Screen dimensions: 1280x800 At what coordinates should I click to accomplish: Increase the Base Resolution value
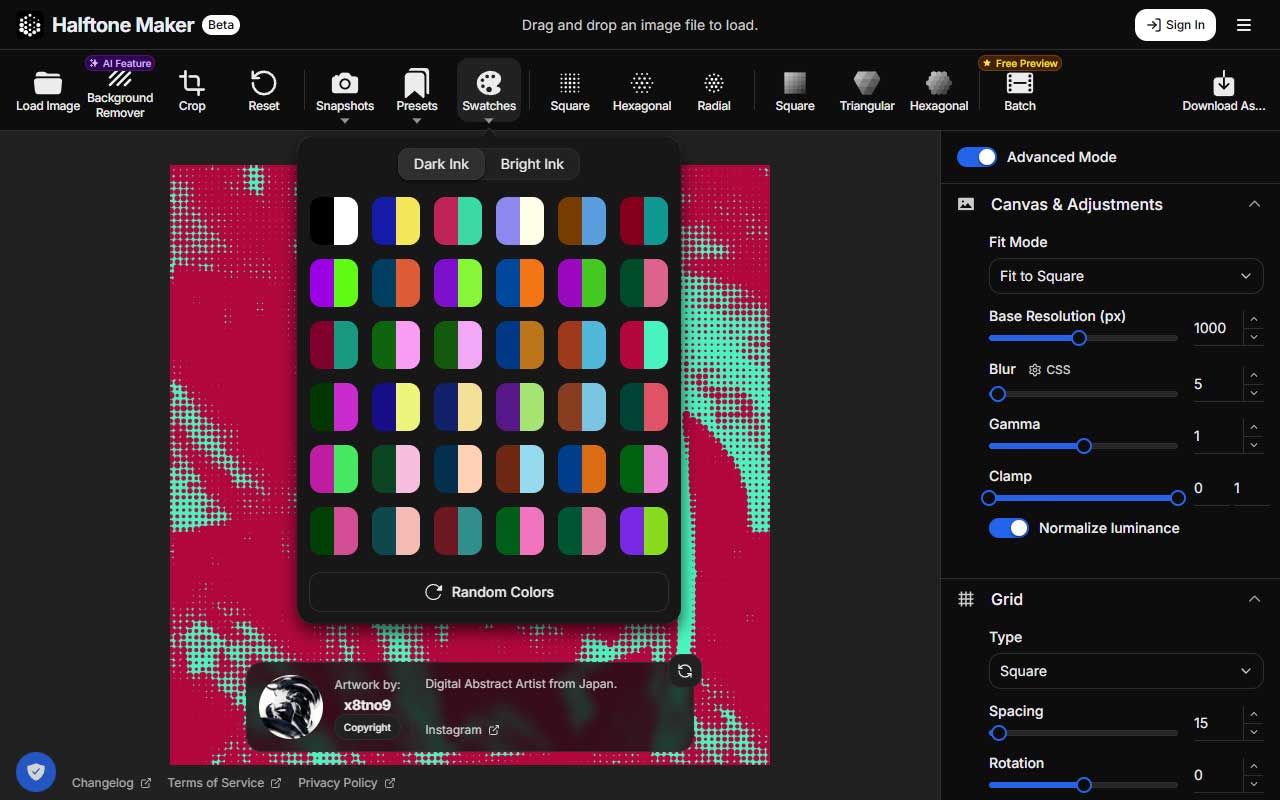pyautogui.click(x=1254, y=320)
